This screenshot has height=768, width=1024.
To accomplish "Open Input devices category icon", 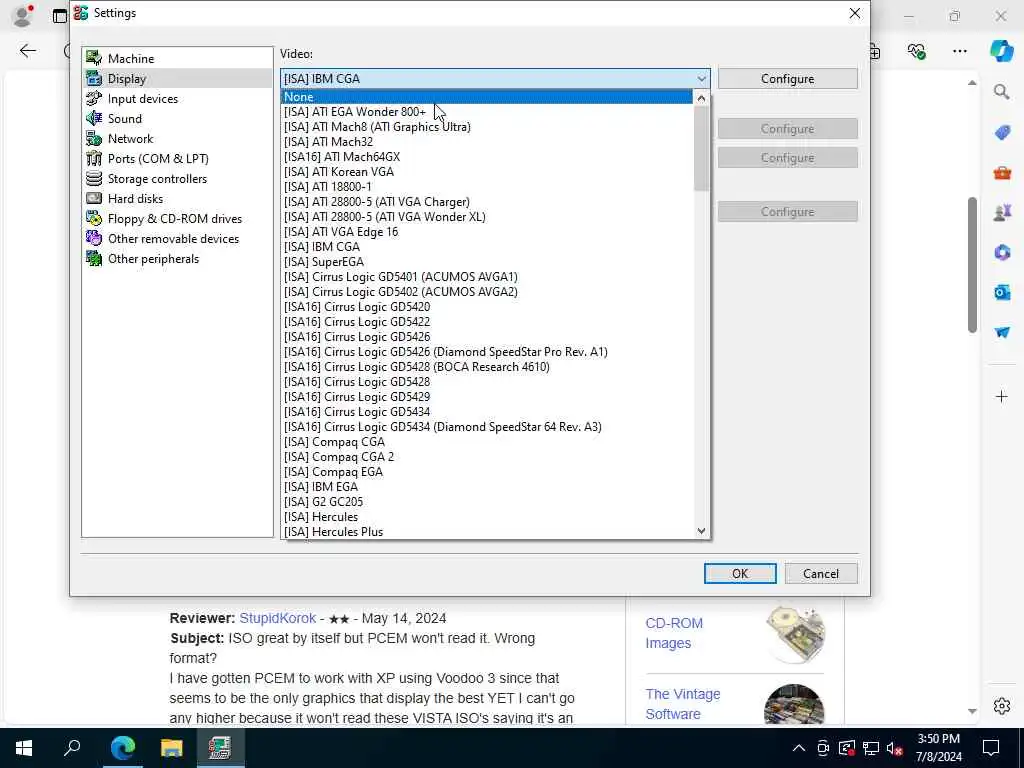I will [x=94, y=99].
